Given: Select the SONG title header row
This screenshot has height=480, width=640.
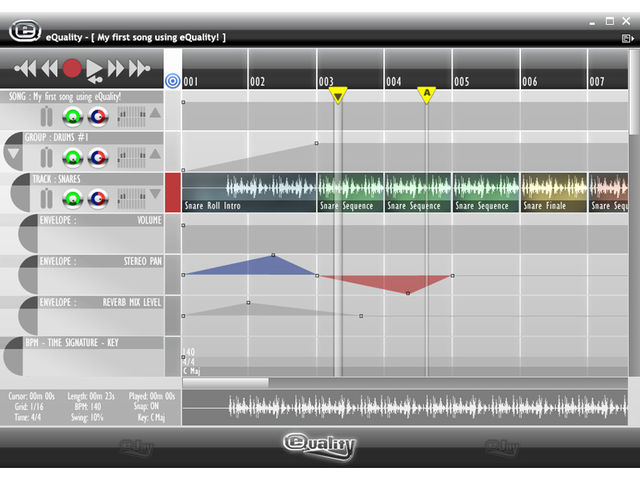Looking at the screenshot, I should click(x=82, y=97).
